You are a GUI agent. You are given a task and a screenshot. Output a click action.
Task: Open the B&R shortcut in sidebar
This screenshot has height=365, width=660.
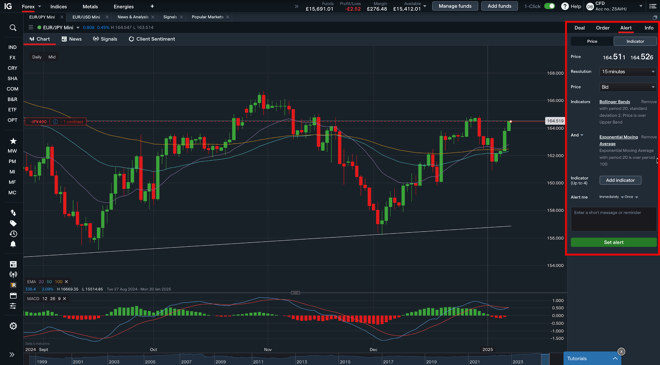tap(12, 99)
